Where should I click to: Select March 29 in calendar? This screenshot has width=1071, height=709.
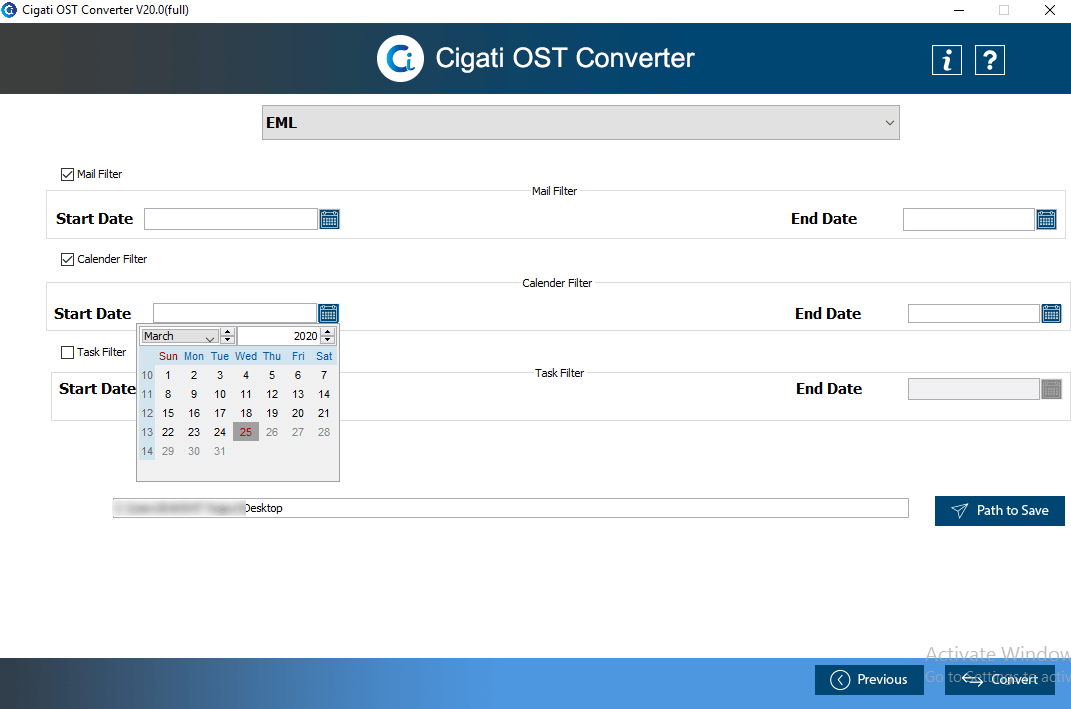tap(168, 451)
